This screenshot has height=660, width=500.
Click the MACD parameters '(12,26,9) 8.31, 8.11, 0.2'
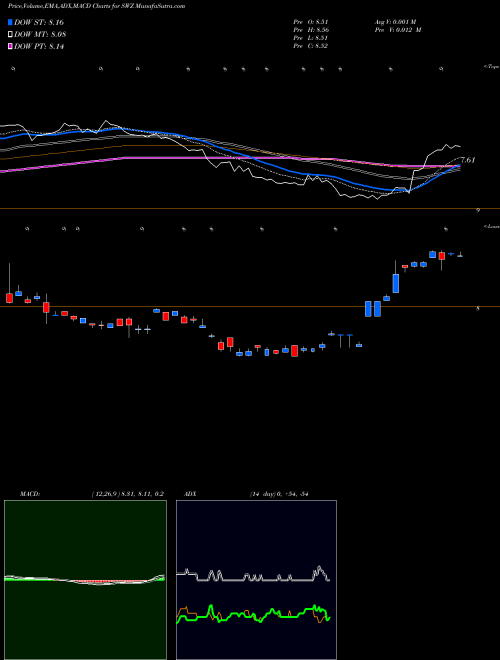click(x=127, y=494)
